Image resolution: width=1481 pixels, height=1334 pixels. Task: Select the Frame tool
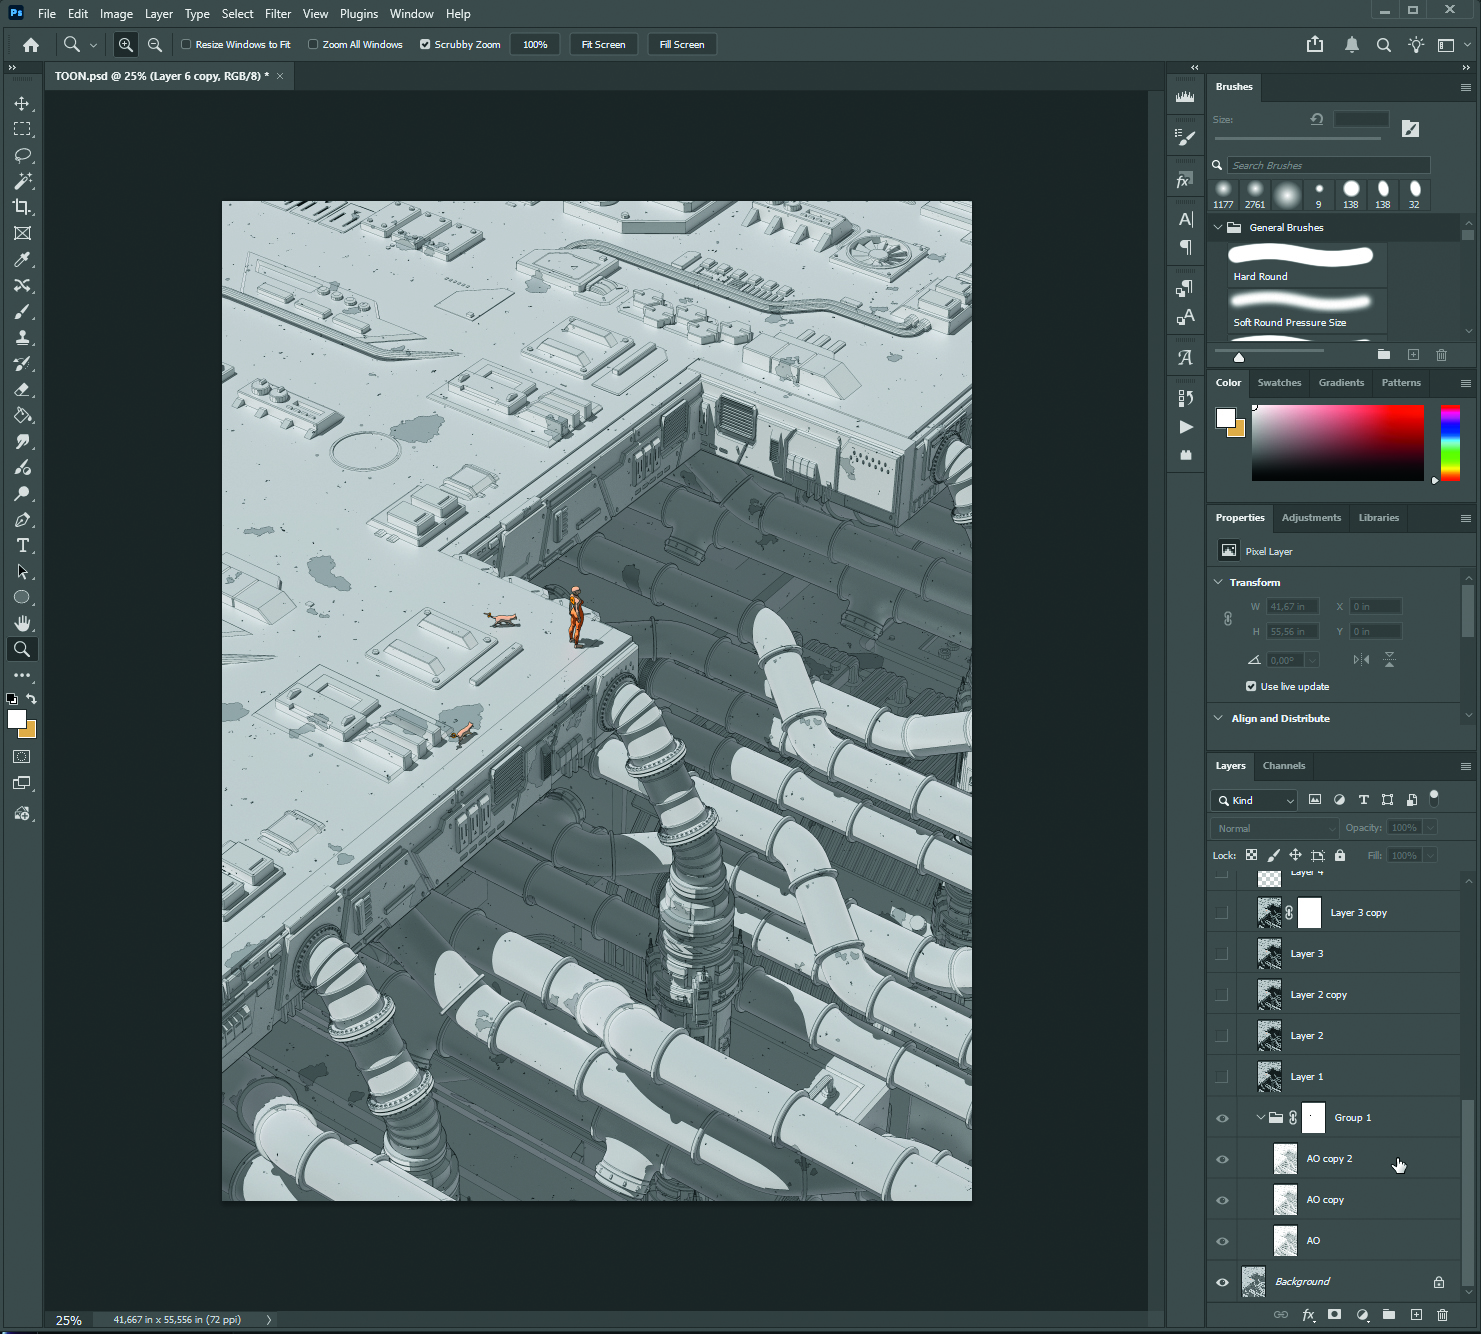click(22, 234)
